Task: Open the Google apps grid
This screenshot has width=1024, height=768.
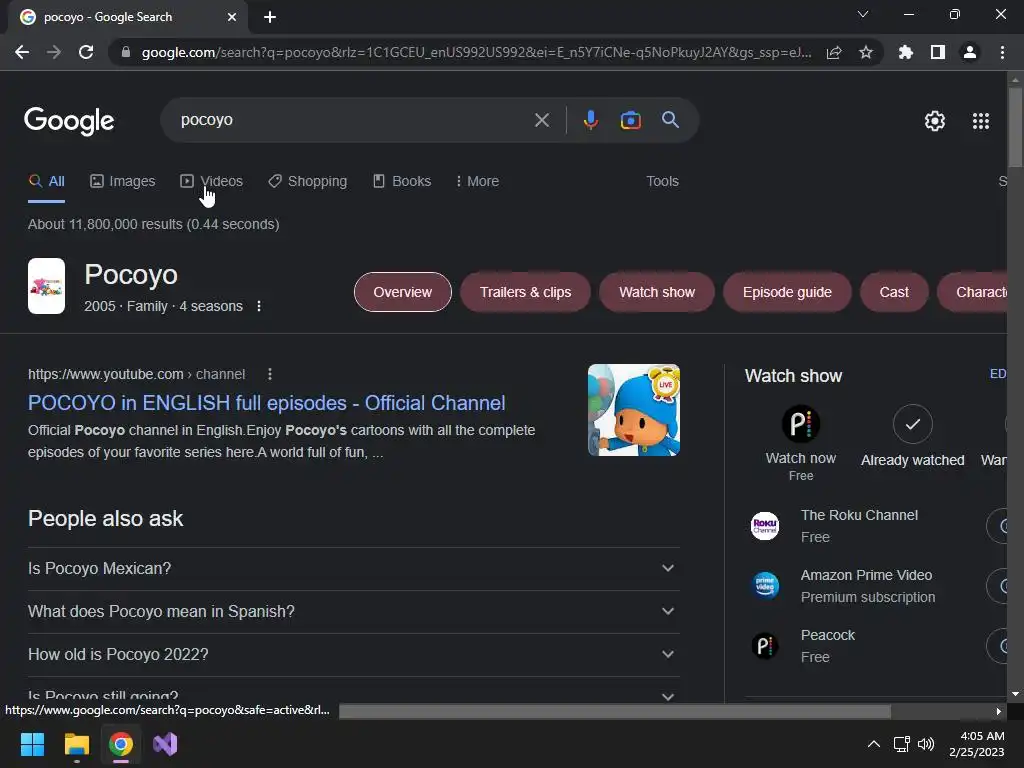Action: [981, 121]
